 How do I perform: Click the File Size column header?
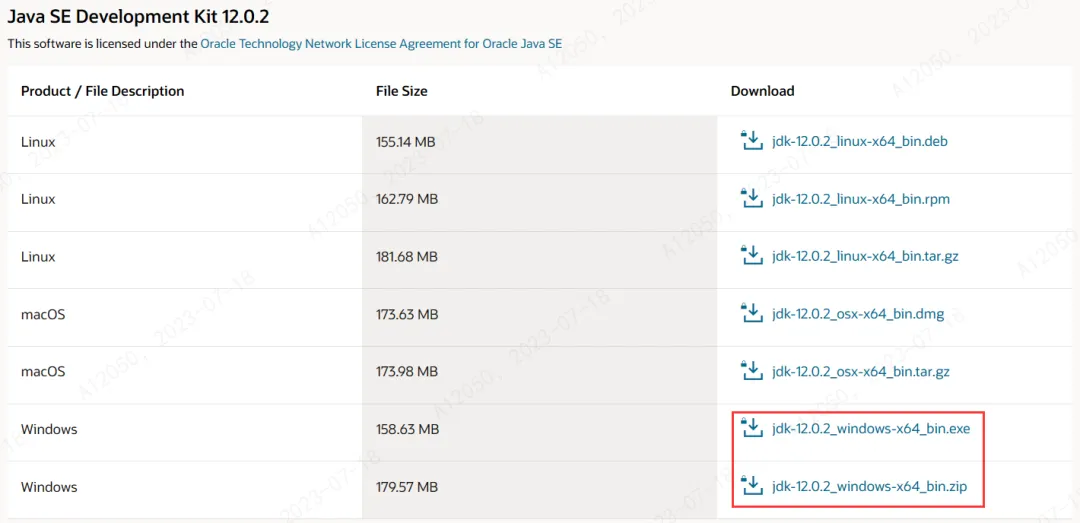pos(402,91)
